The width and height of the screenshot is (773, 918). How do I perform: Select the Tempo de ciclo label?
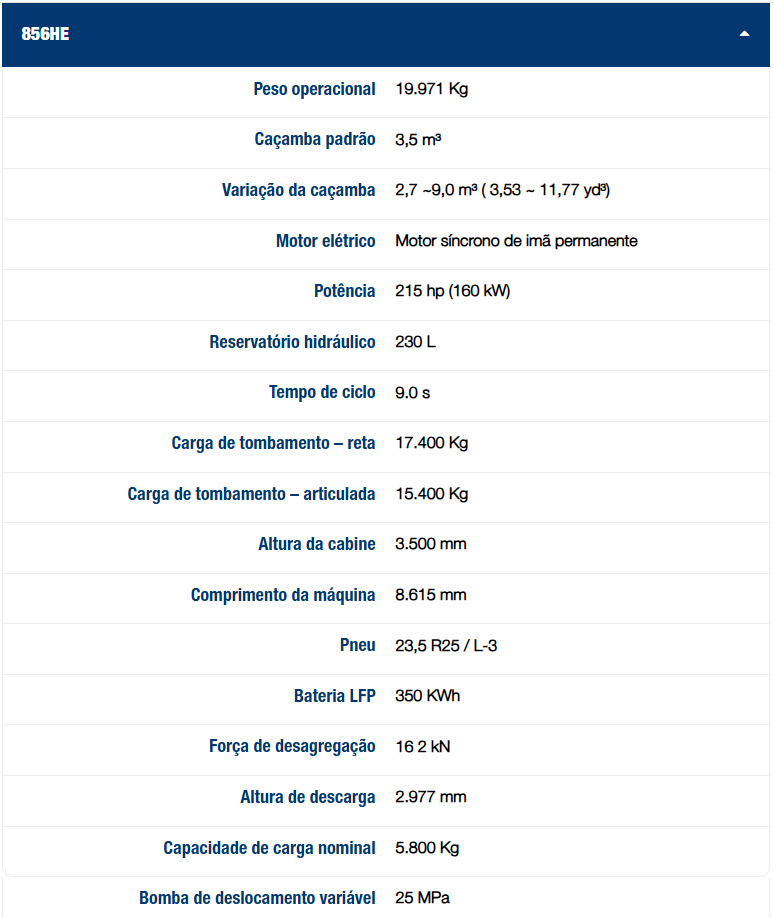[322, 392]
